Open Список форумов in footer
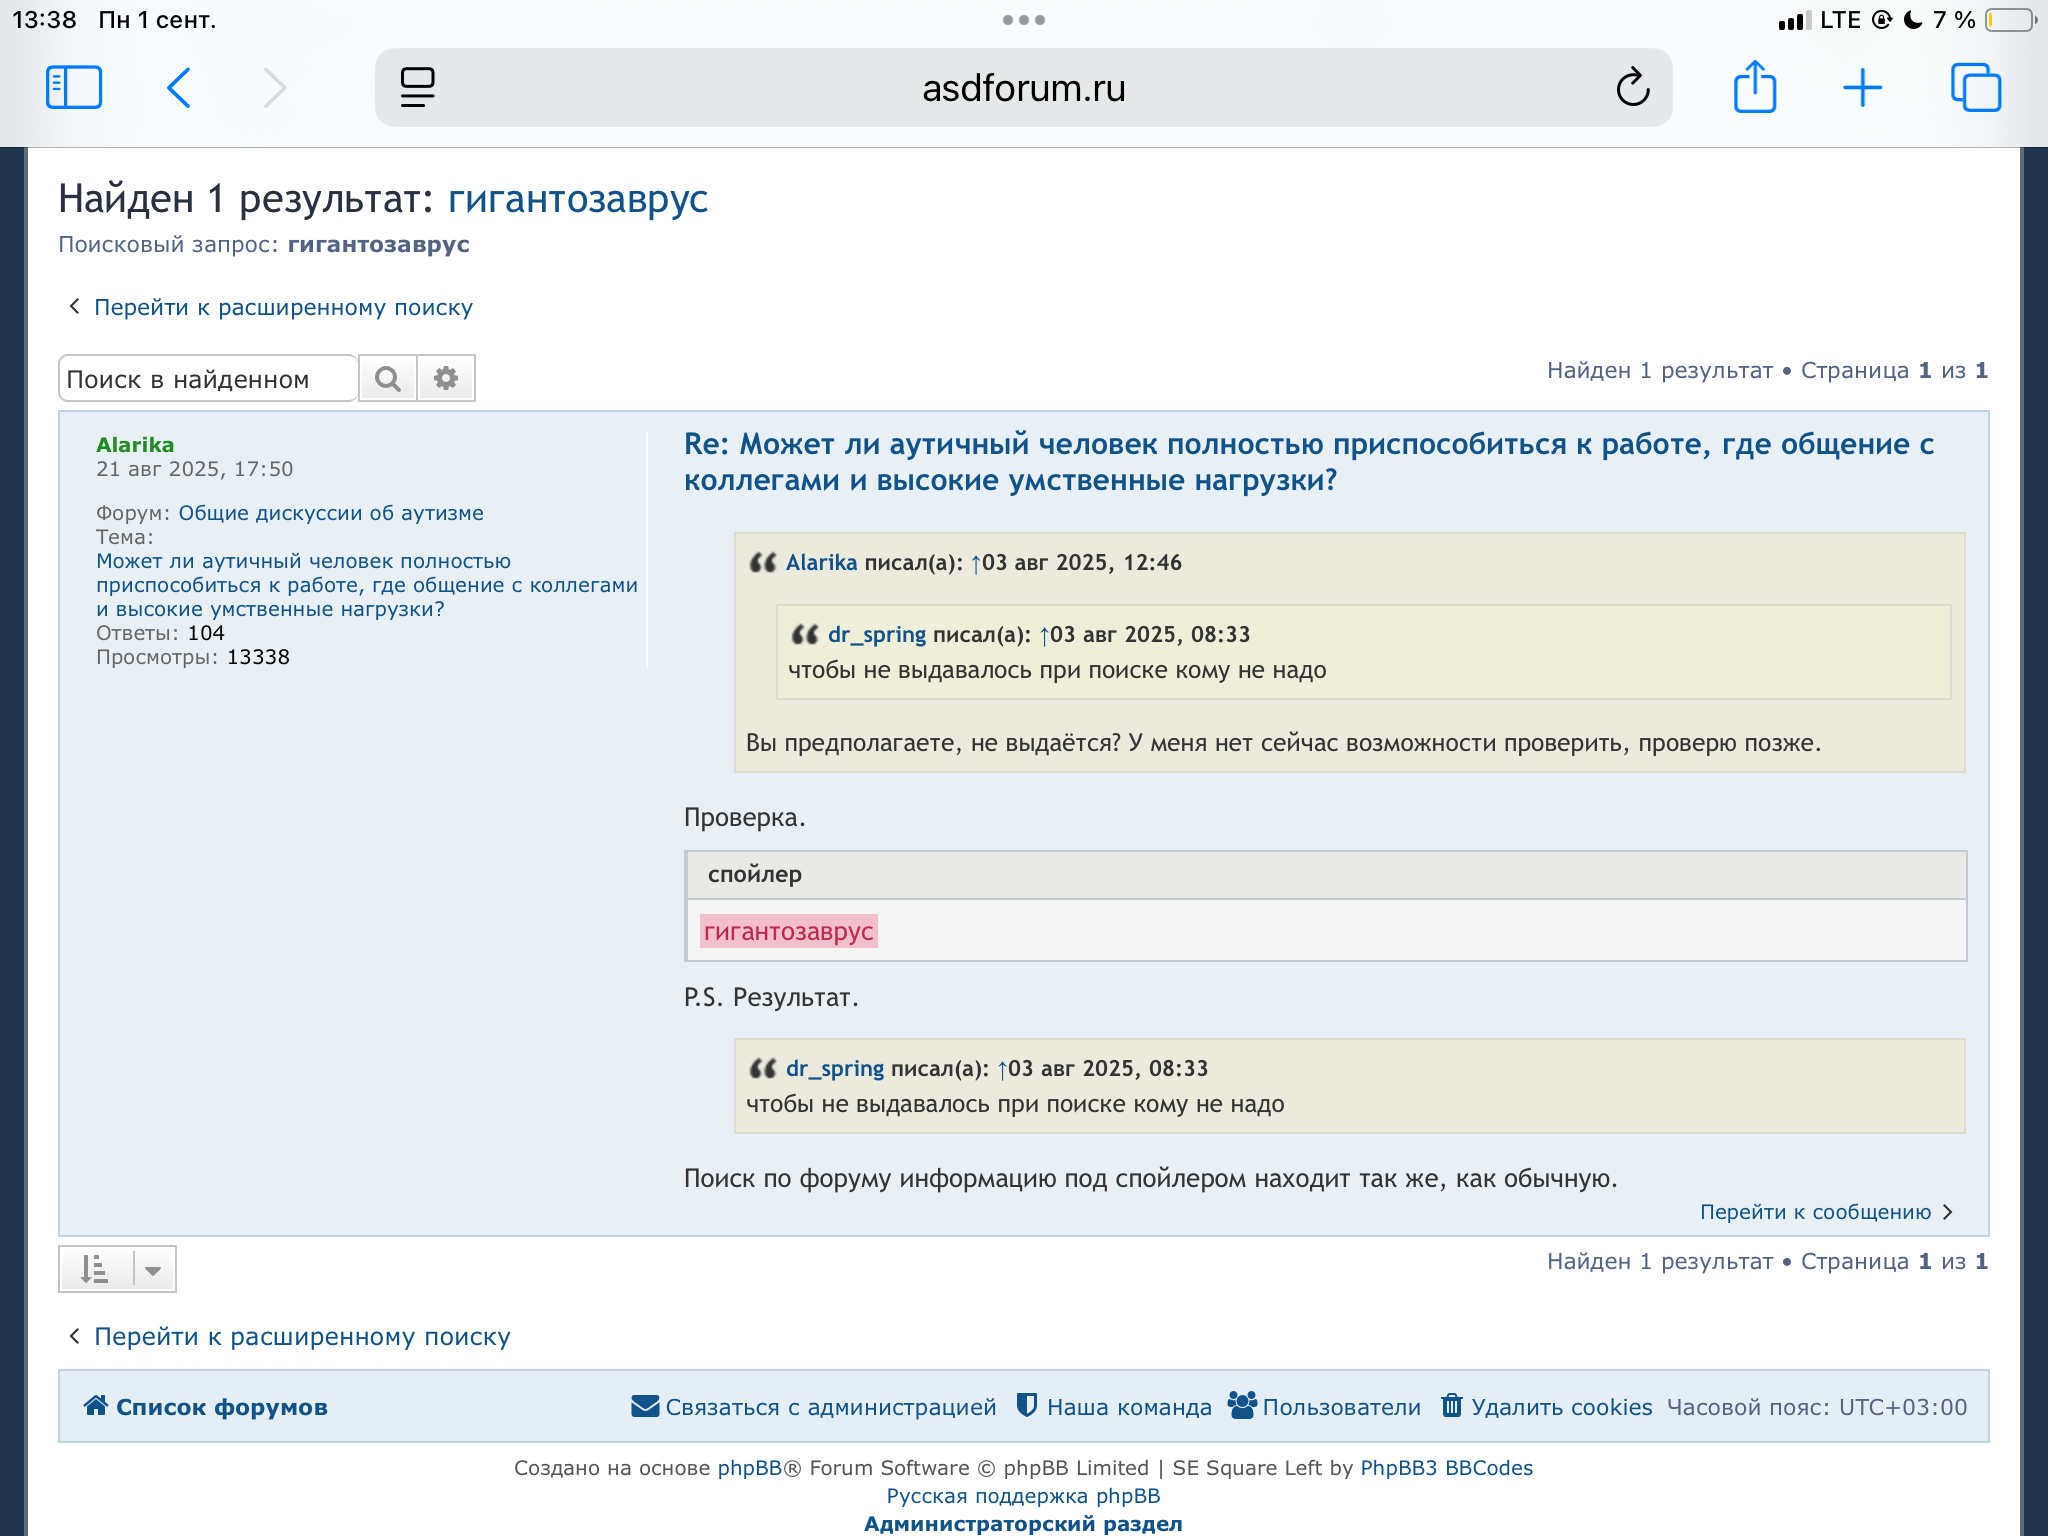 (221, 1407)
